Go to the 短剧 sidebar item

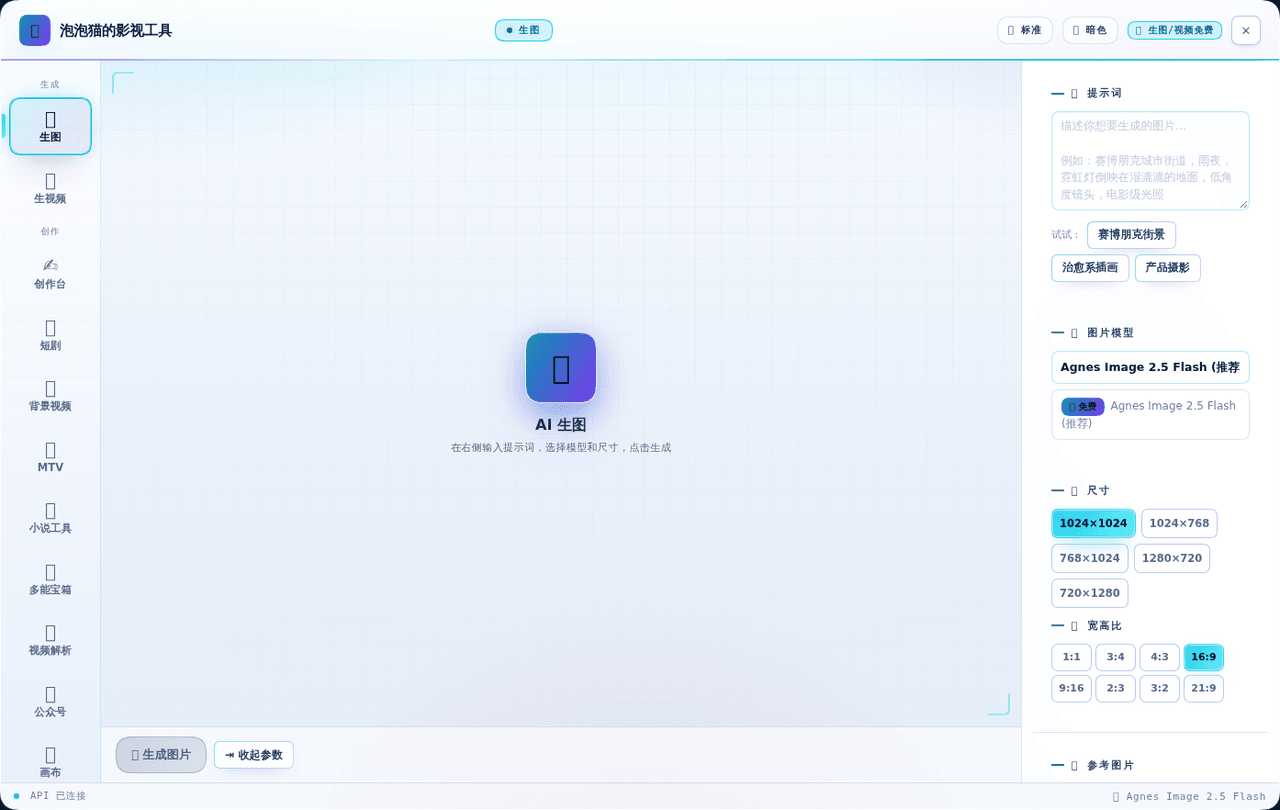click(50, 334)
